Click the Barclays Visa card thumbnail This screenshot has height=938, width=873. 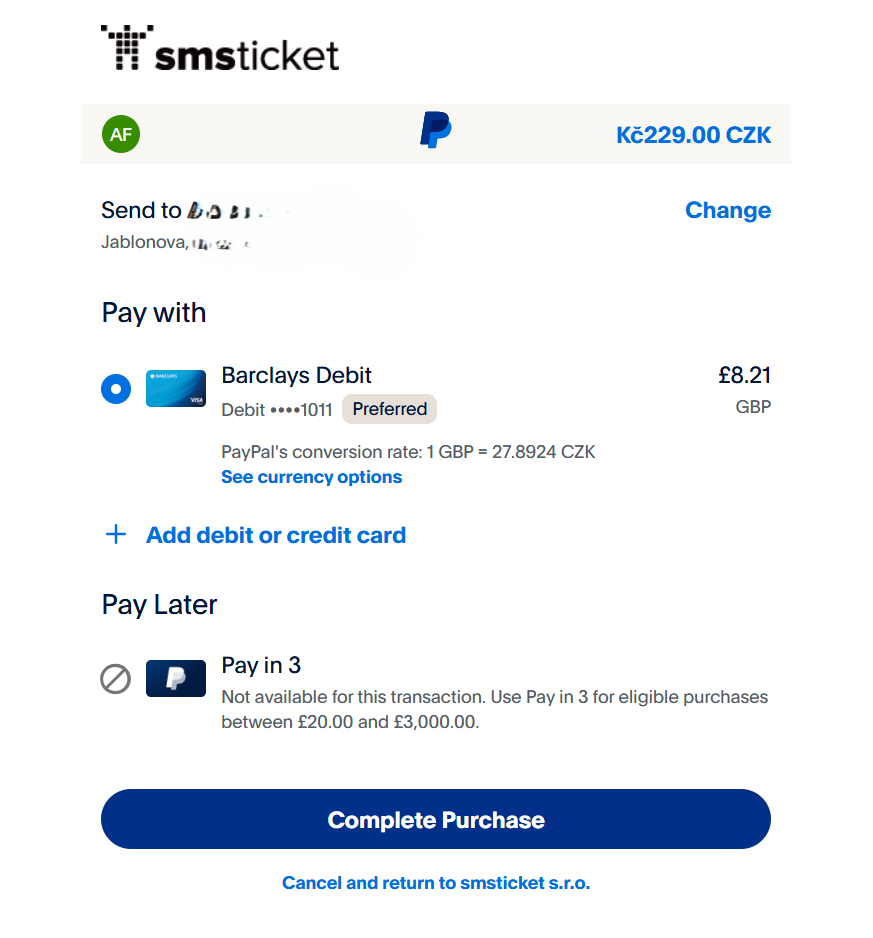[175, 388]
